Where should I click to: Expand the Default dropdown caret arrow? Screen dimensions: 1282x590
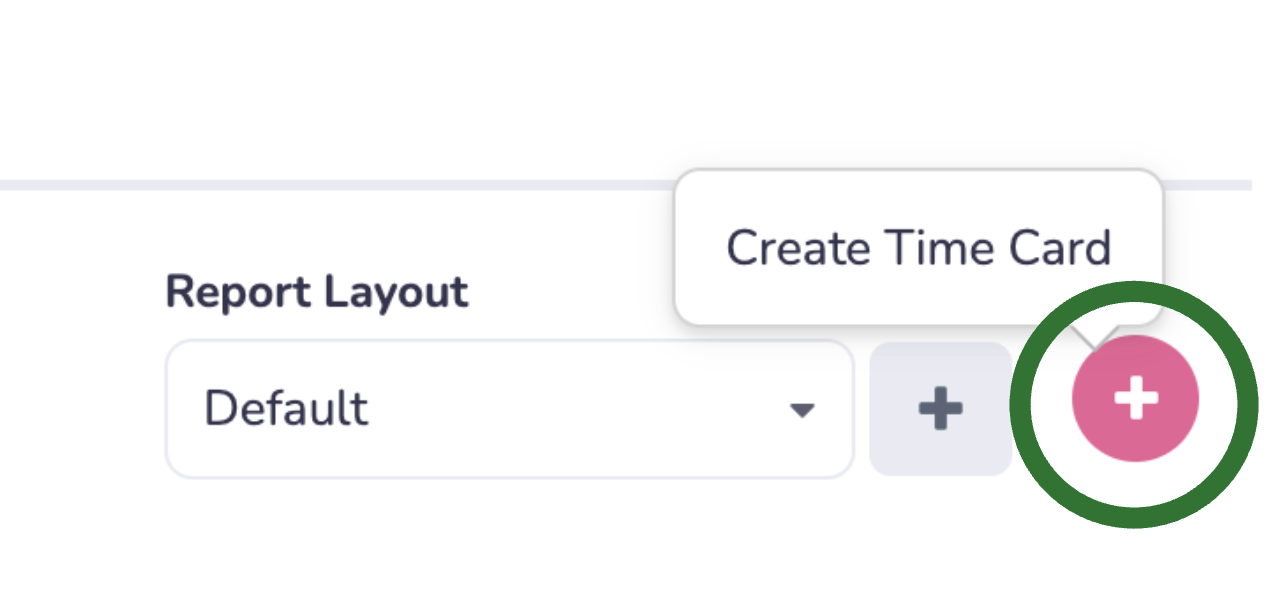coord(801,410)
